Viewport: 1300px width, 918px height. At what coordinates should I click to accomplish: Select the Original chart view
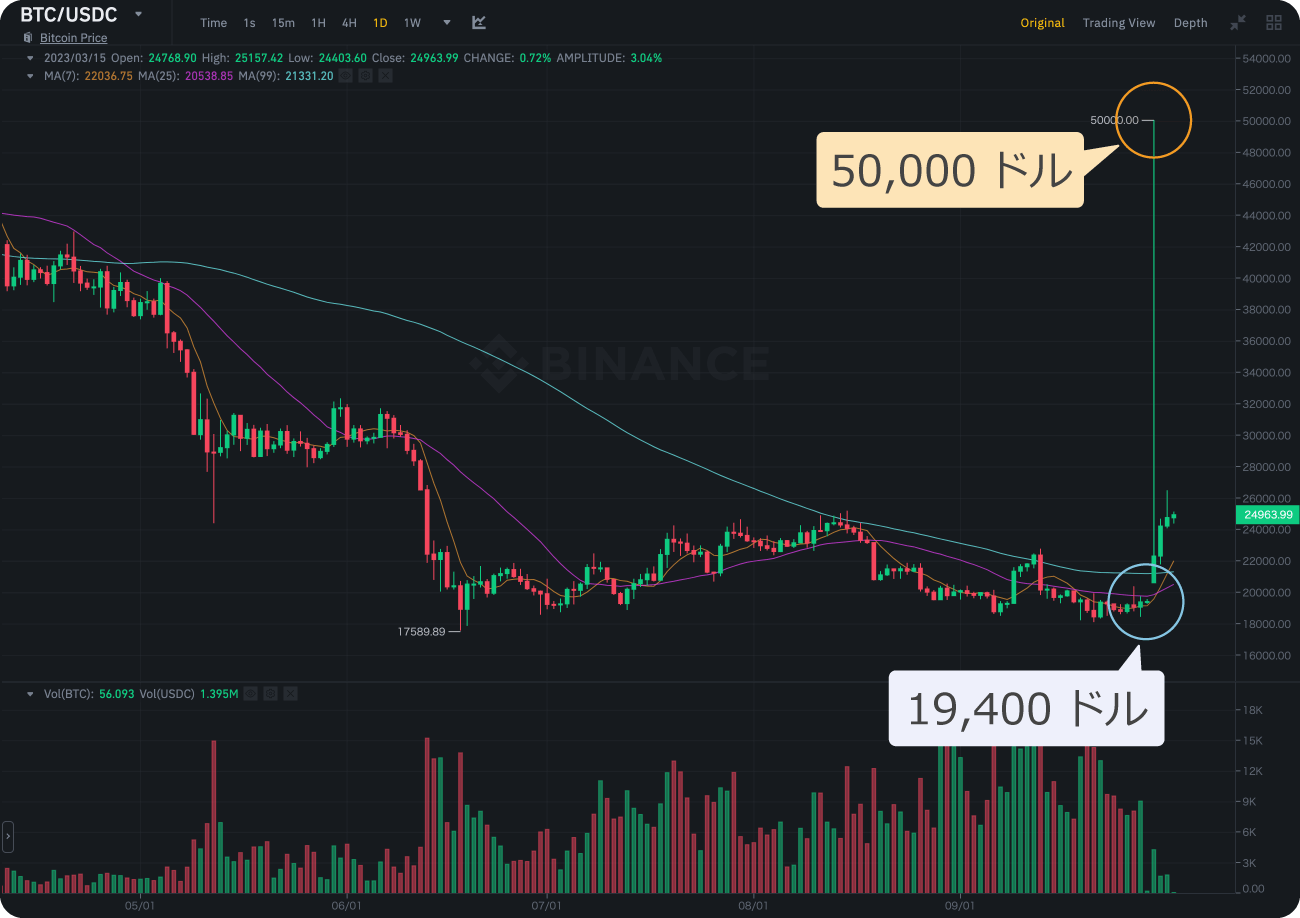point(1042,22)
